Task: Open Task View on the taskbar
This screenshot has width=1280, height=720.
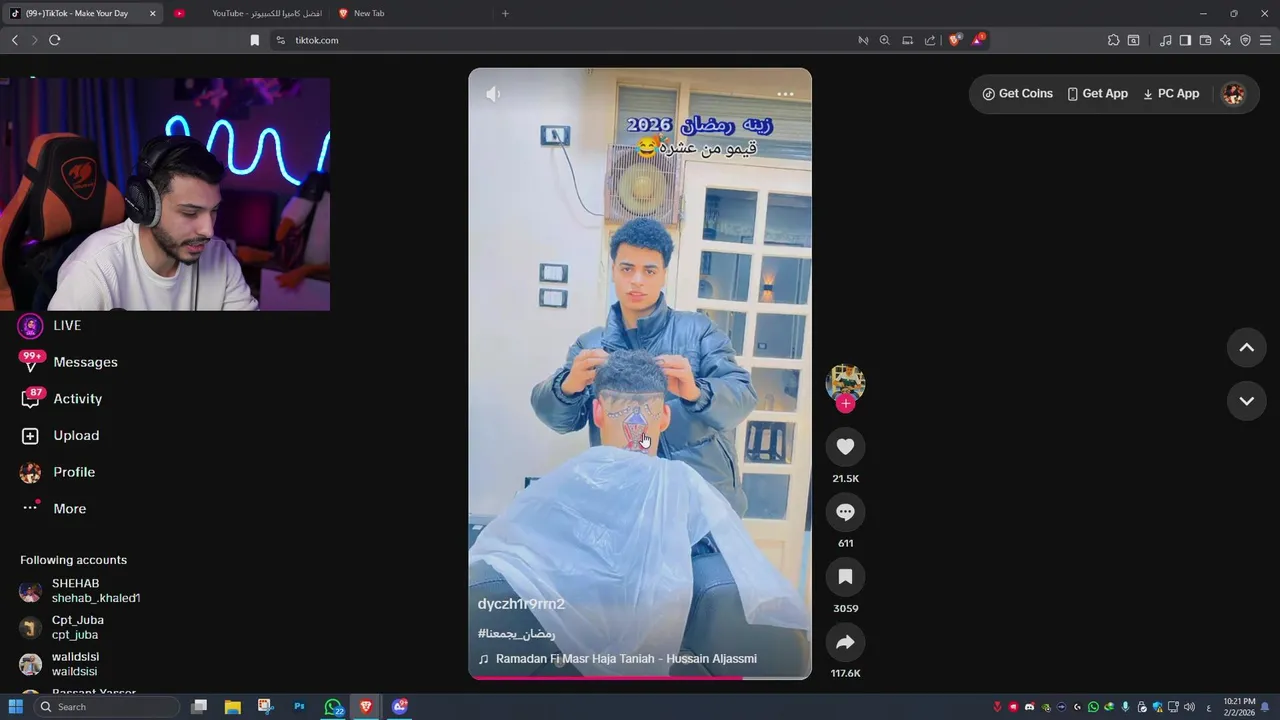Action: (199, 707)
